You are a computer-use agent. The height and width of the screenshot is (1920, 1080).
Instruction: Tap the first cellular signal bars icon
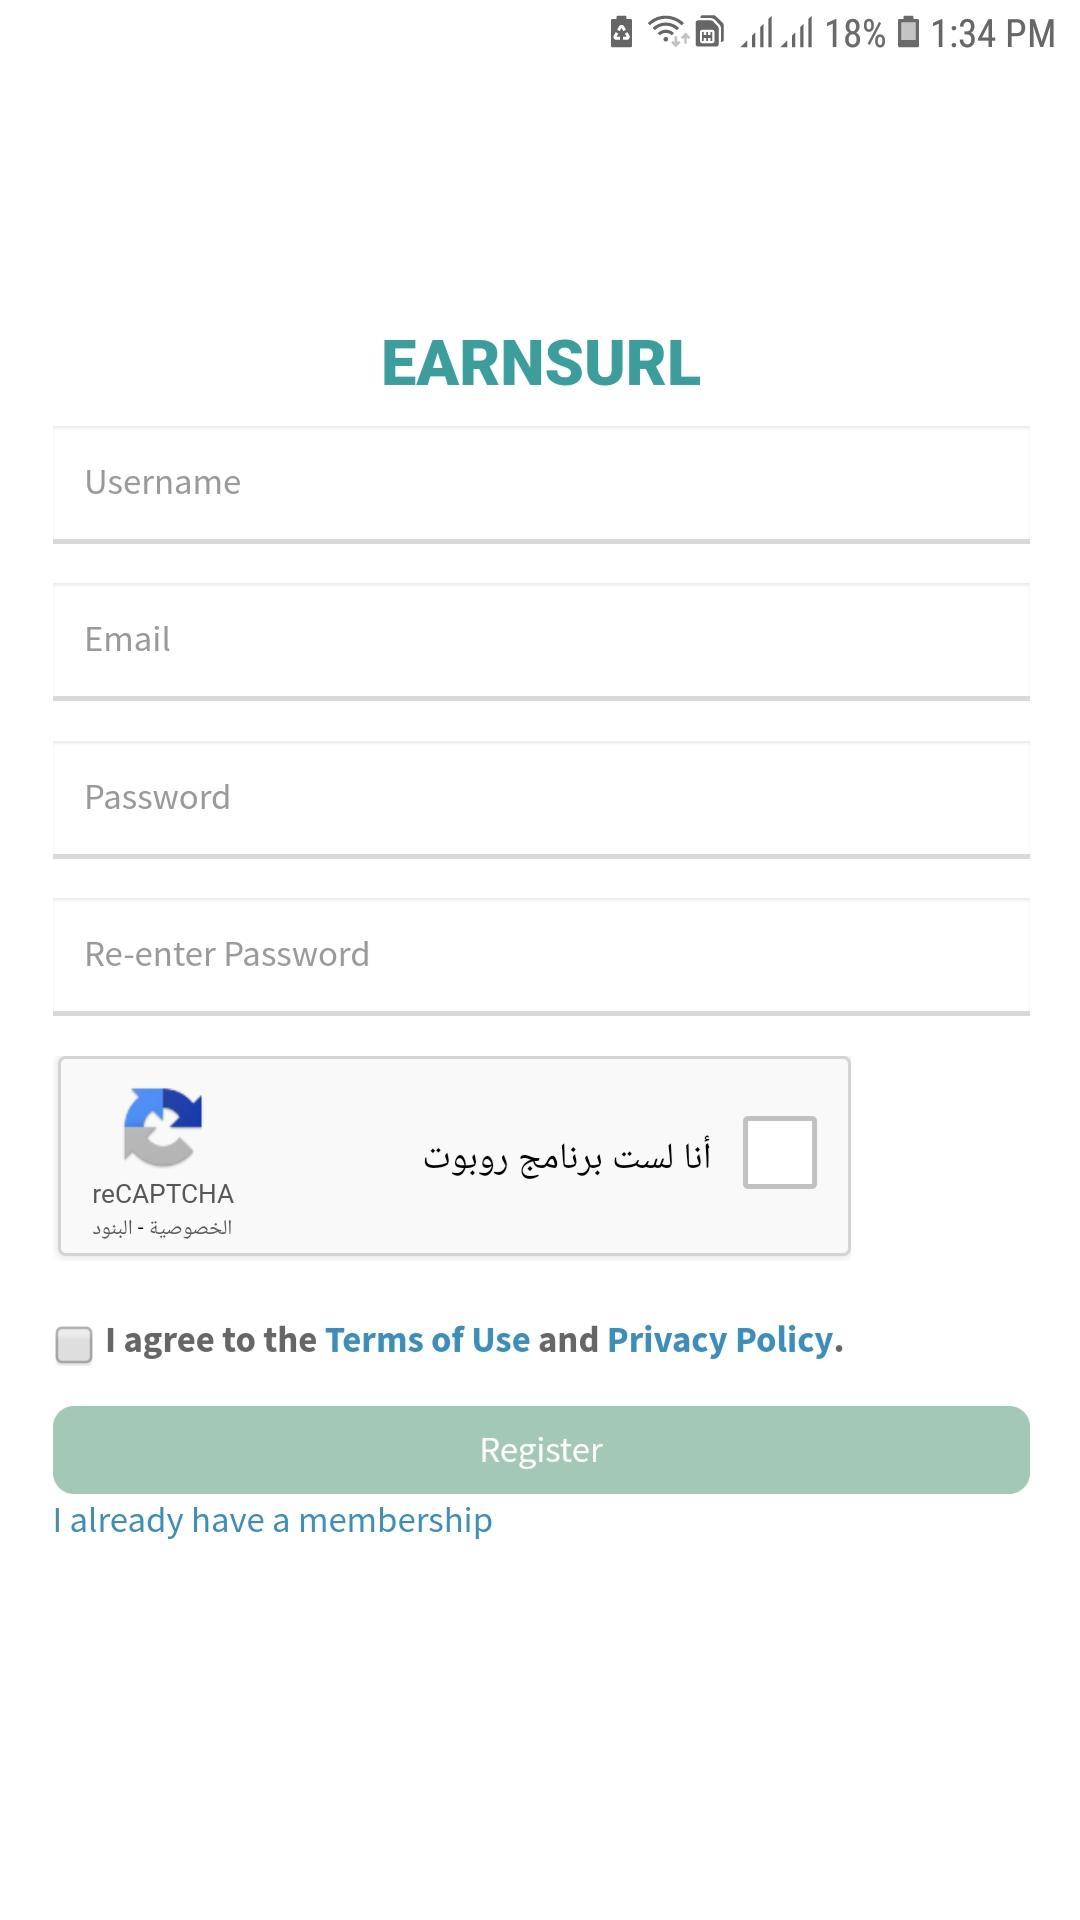(758, 33)
